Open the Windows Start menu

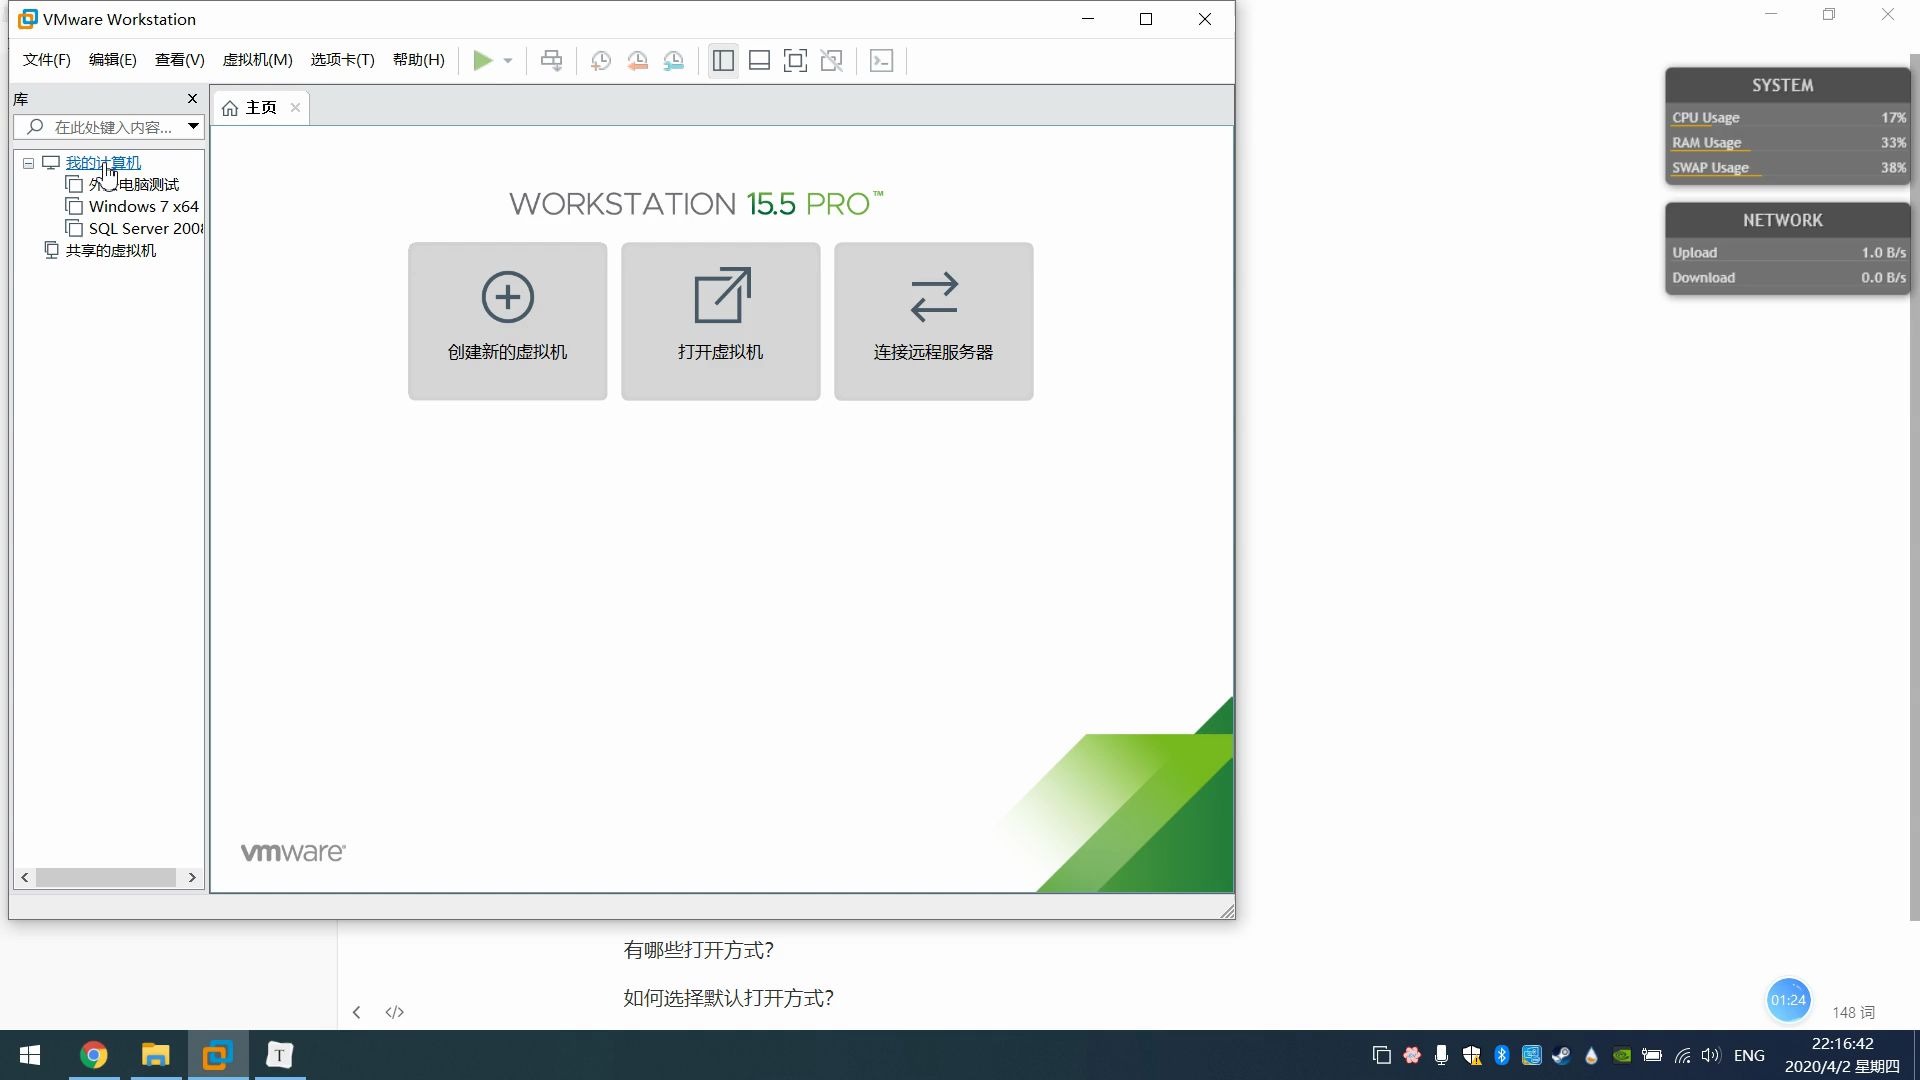click(30, 1055)
